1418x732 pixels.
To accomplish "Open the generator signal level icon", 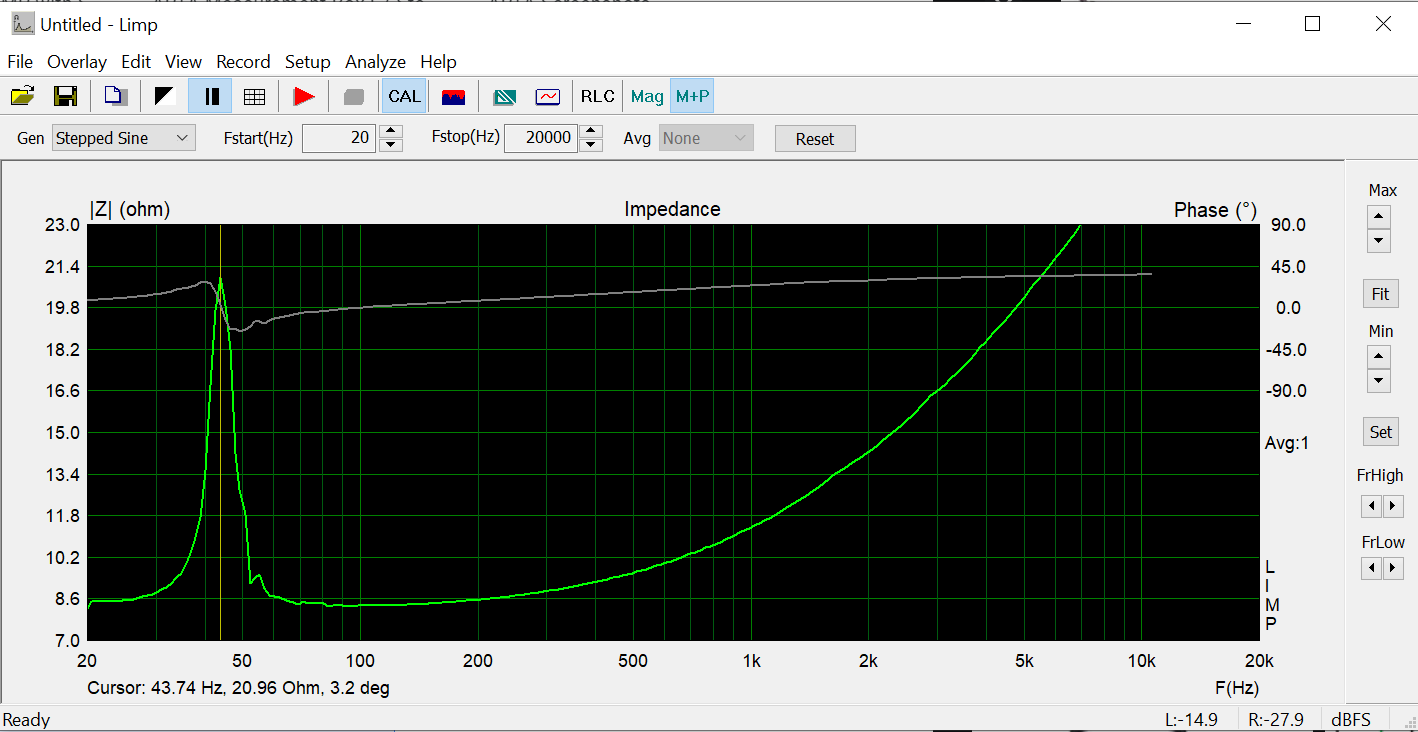I will 454,96.
